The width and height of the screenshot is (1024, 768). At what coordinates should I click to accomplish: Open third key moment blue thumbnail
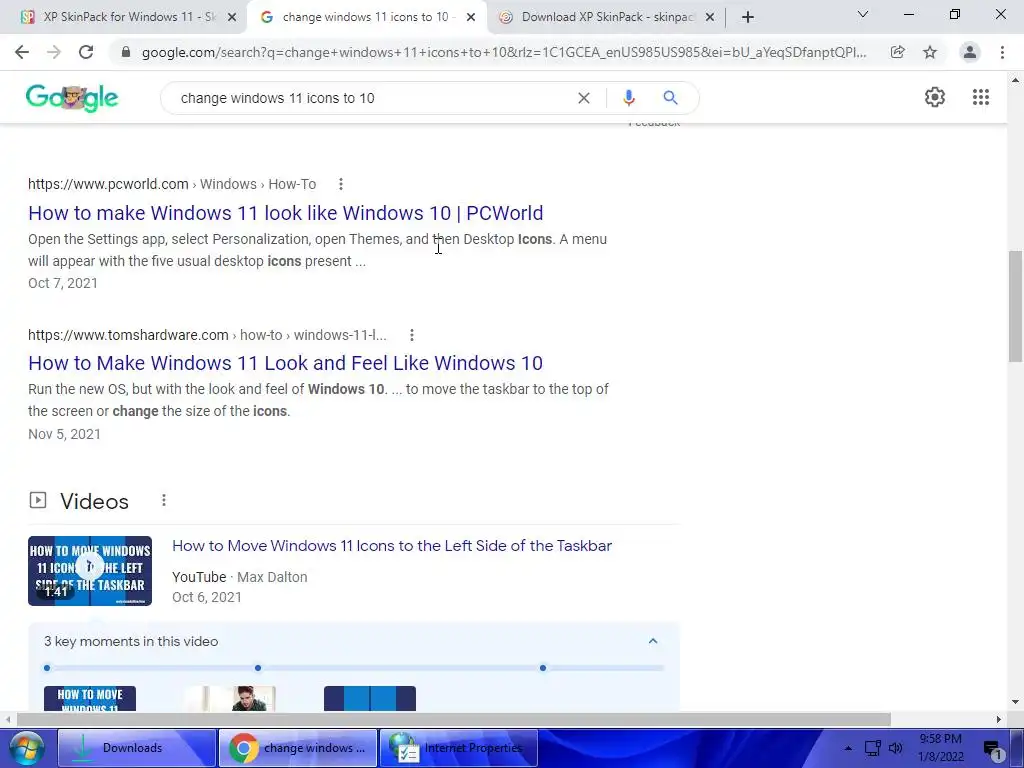coord(370,699)
